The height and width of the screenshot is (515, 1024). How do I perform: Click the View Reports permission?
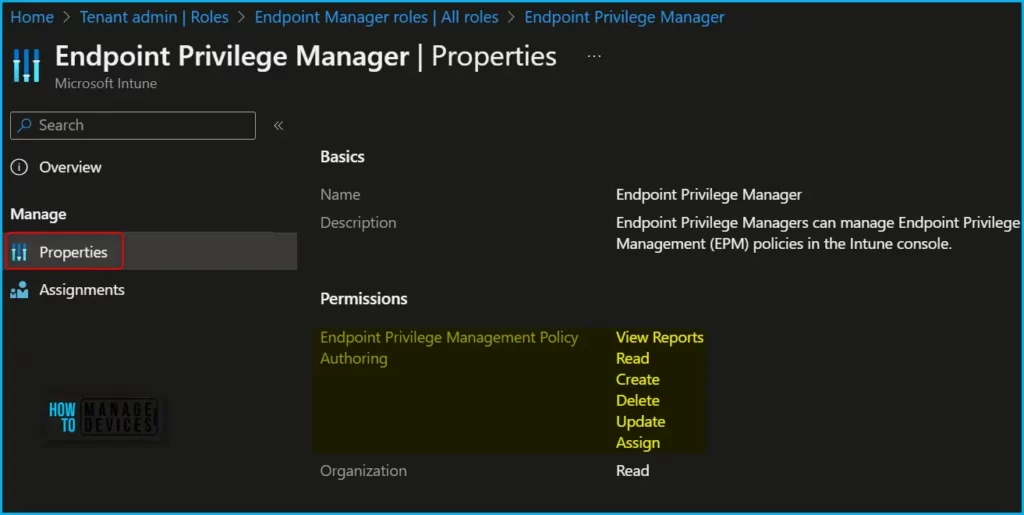click(660, 337)
